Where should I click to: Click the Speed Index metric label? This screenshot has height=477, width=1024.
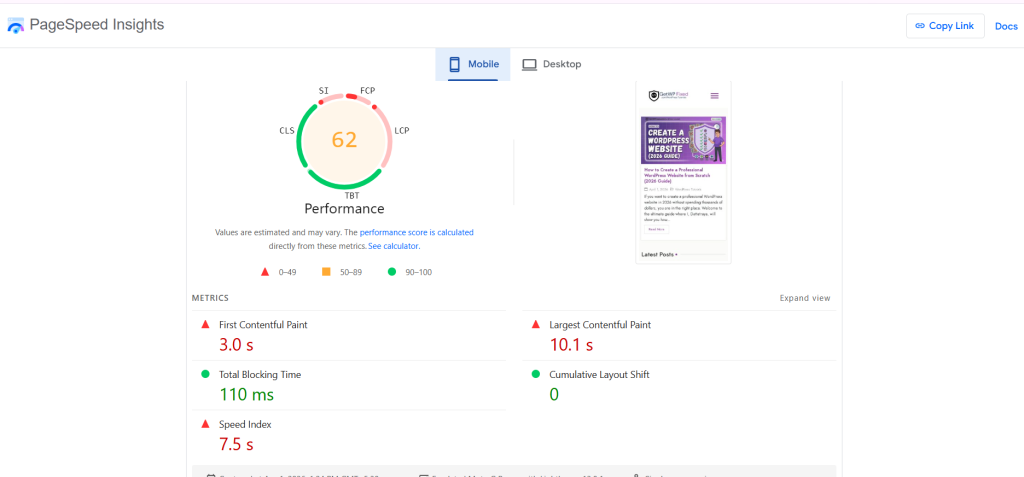(x=245, y=425)
